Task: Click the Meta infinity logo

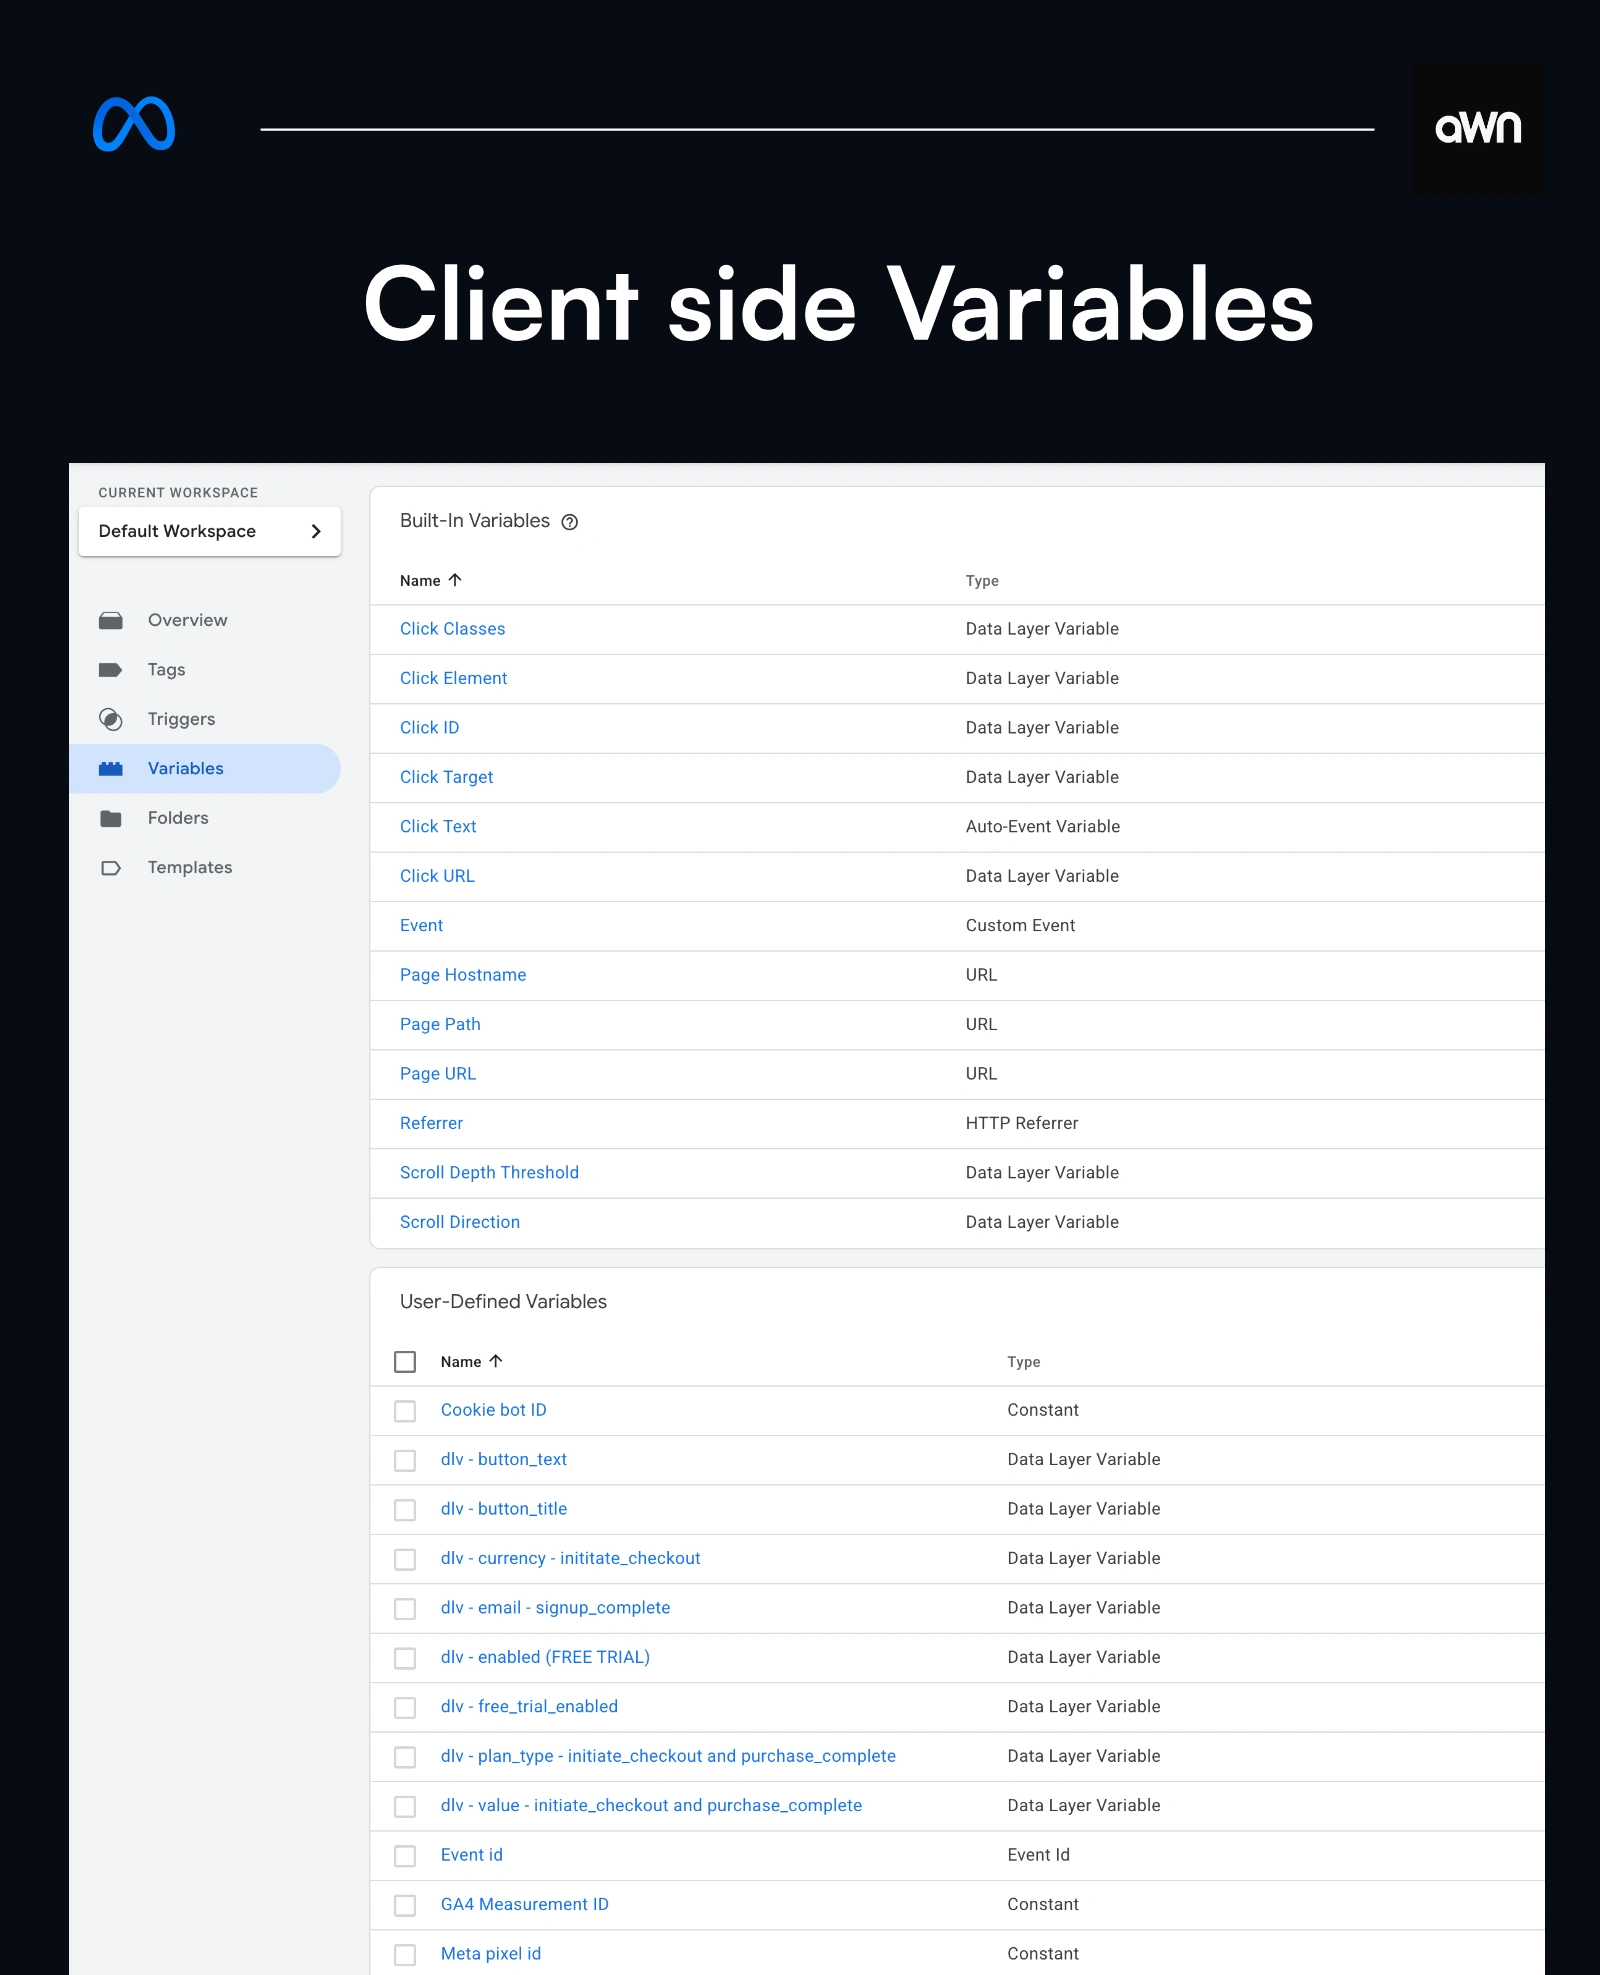Action: coord(134,125)
